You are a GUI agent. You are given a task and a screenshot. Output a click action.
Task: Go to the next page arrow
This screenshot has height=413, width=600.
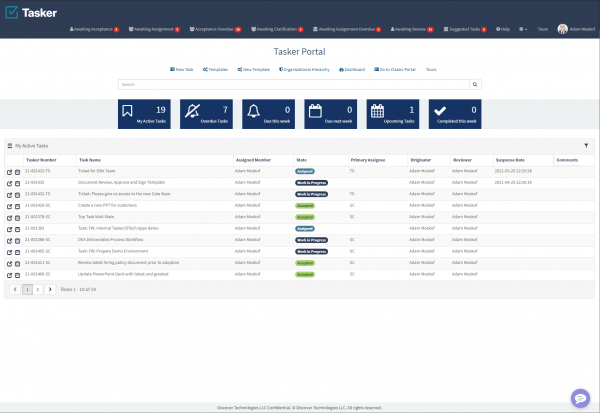(x=50, y=289)
